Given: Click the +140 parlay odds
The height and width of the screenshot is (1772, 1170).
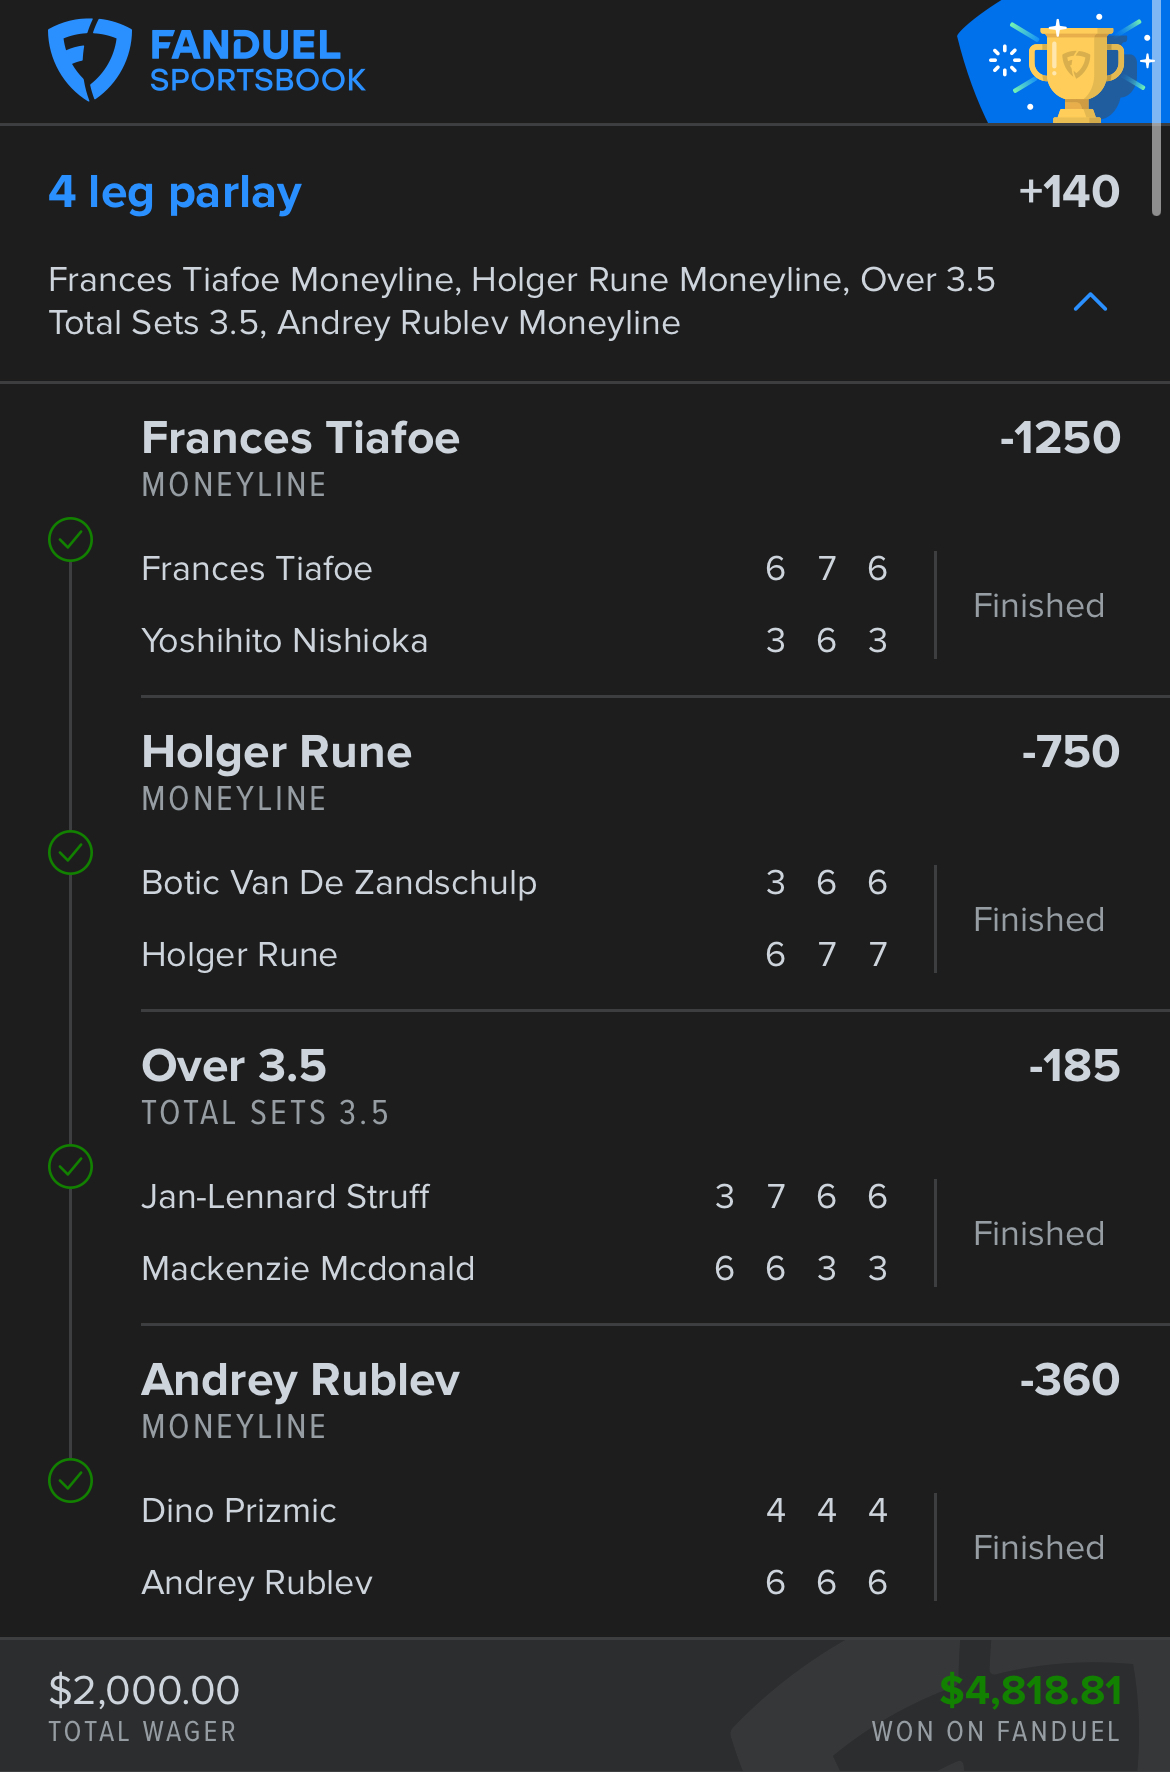Looking at the screenshot, I should (x=1068, y=192).
